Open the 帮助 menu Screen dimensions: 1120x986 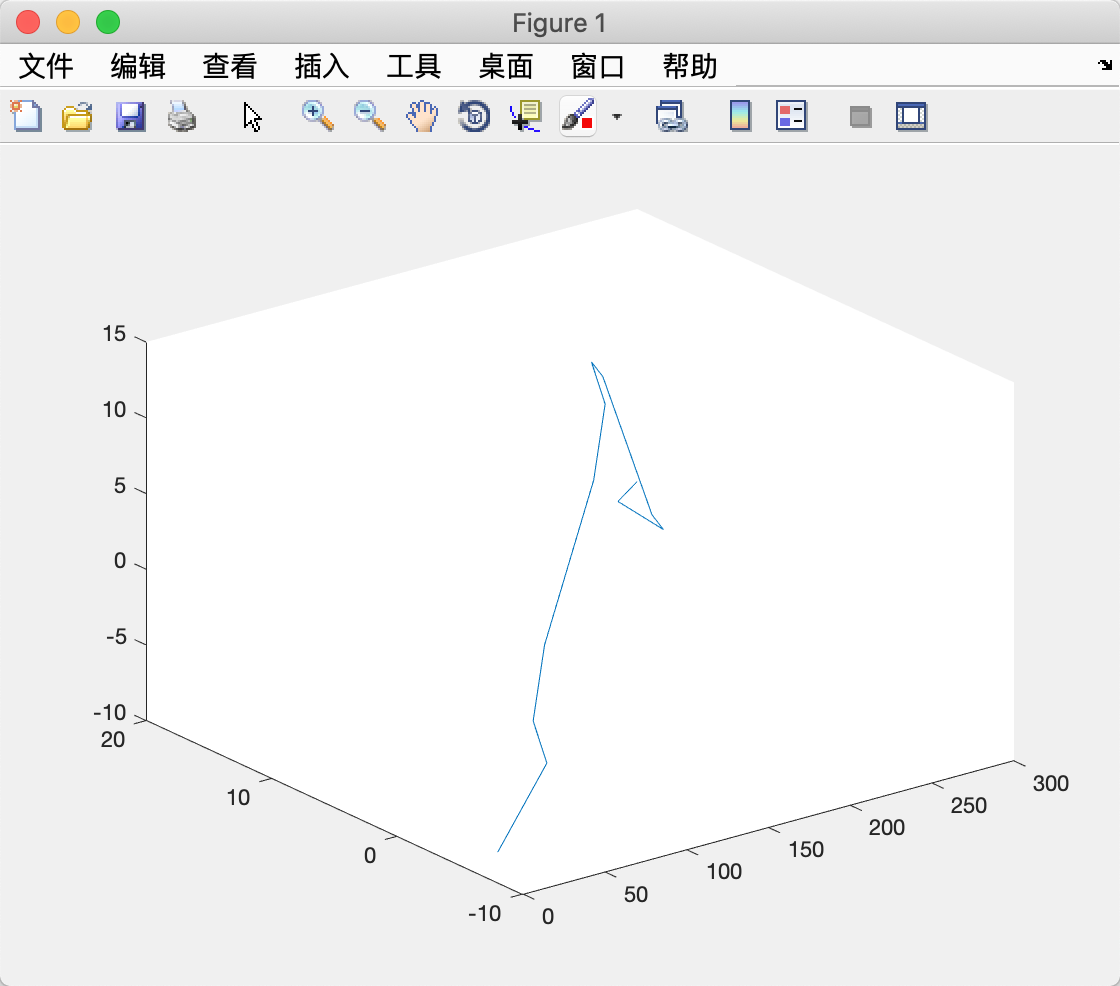point(692,66)
